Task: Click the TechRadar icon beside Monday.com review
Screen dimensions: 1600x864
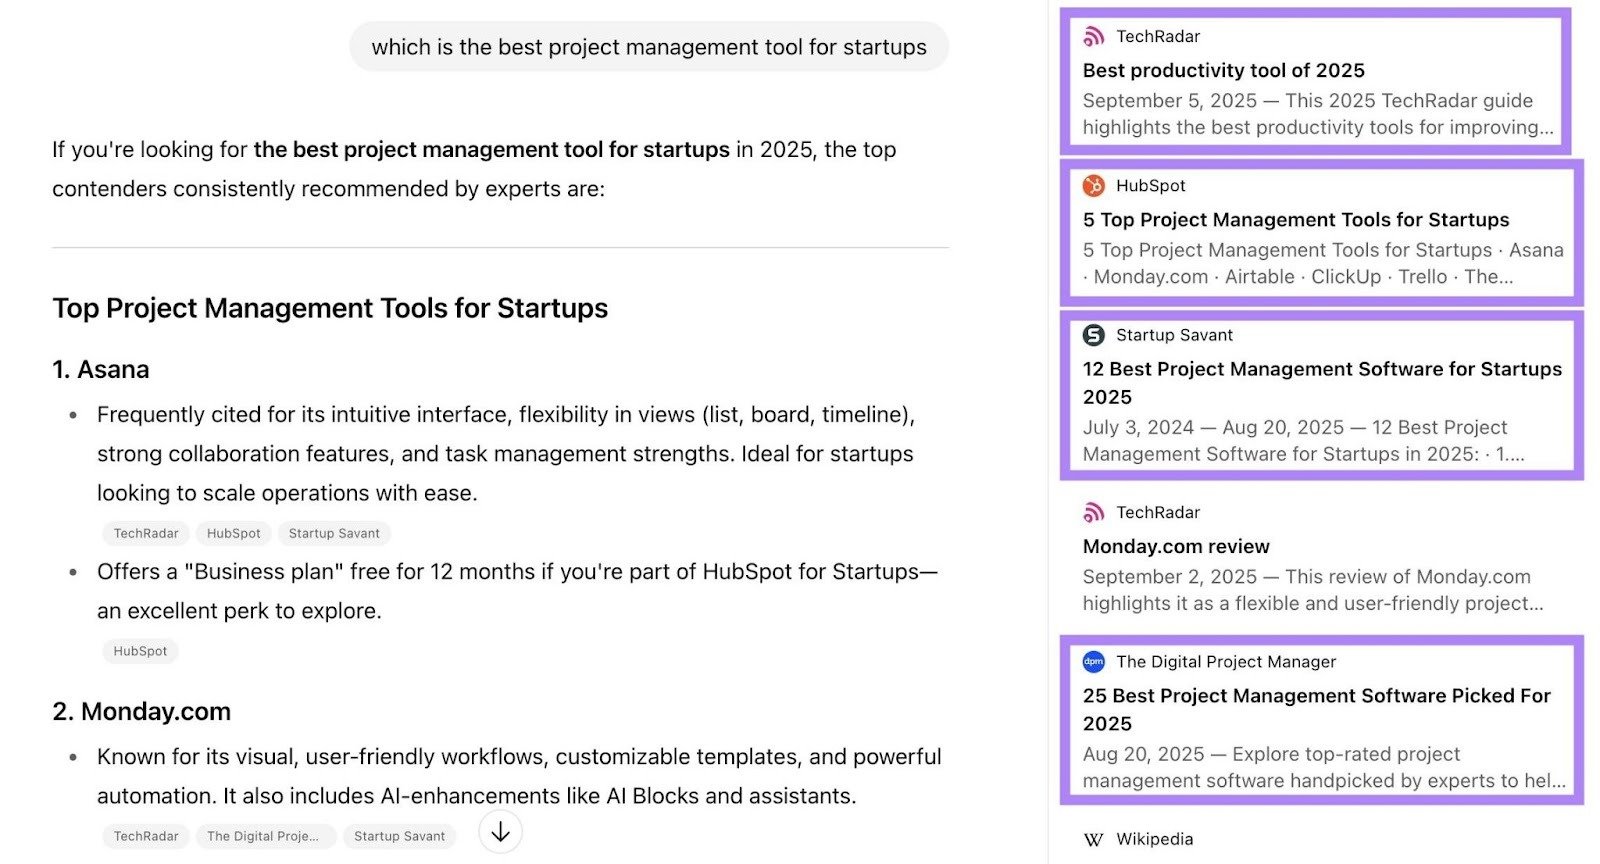Action: click(x=1093, y=512)
